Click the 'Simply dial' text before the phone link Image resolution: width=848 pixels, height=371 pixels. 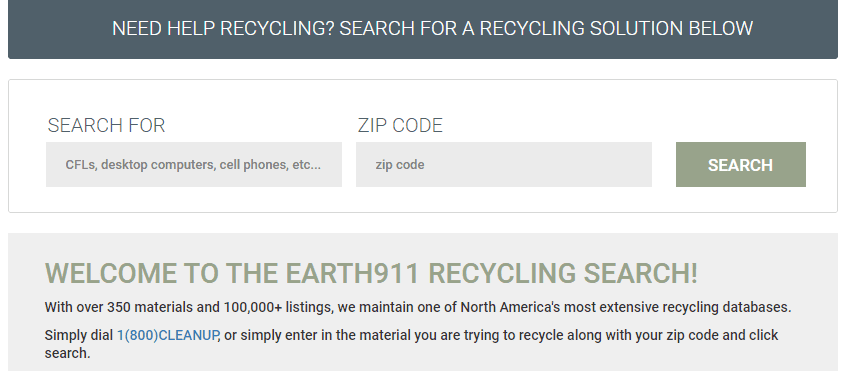pos(79,335)
